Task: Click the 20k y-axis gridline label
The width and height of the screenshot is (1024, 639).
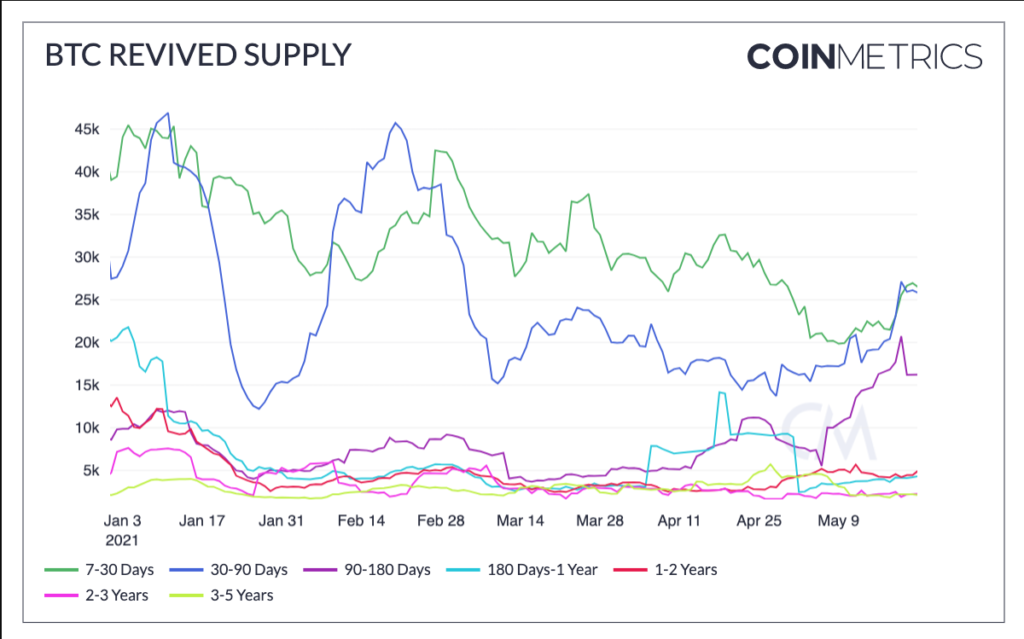Action: (87, 342)
